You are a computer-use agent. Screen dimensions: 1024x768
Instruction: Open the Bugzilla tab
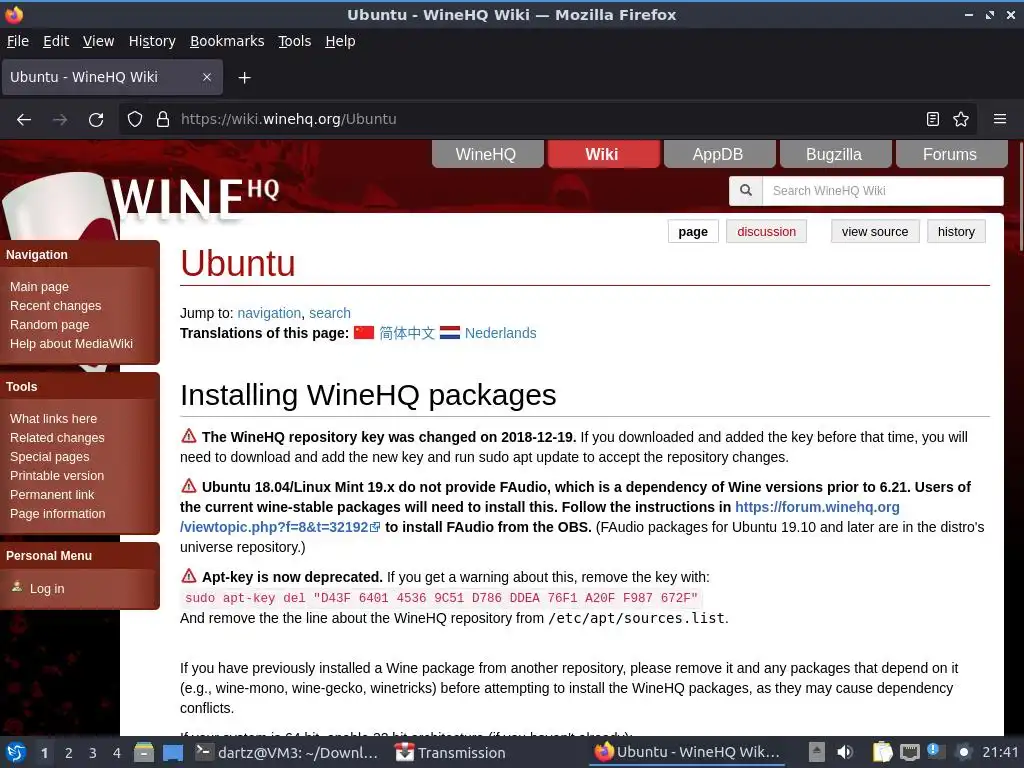(834, 154)
